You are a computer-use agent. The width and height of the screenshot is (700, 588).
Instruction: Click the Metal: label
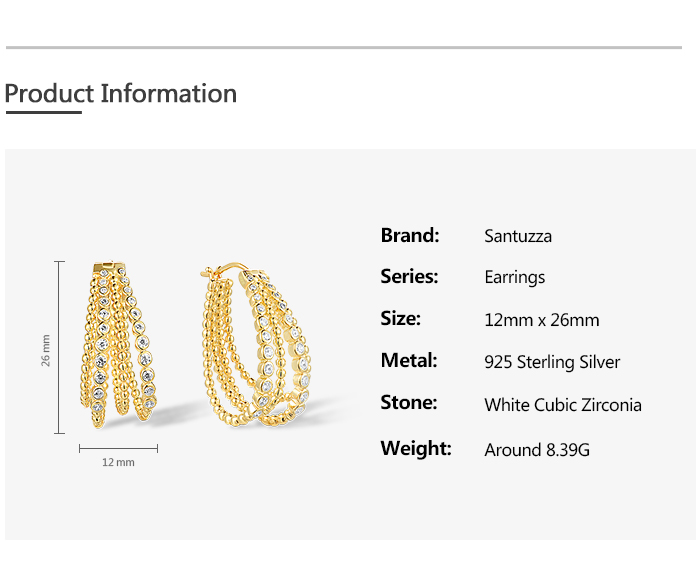pos(409,361)
